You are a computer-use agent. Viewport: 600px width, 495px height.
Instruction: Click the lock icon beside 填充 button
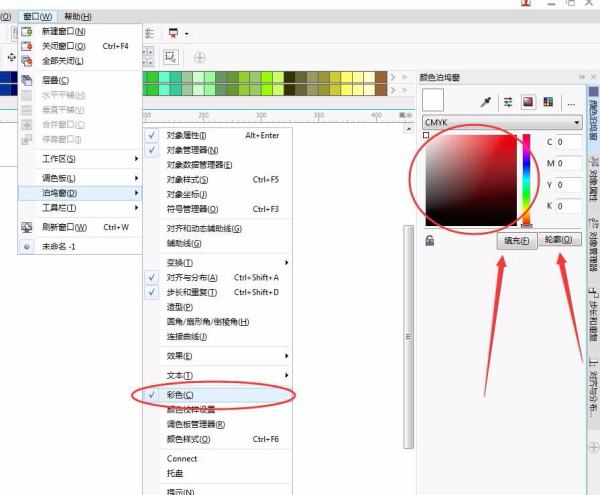click(x=430, y=241)
